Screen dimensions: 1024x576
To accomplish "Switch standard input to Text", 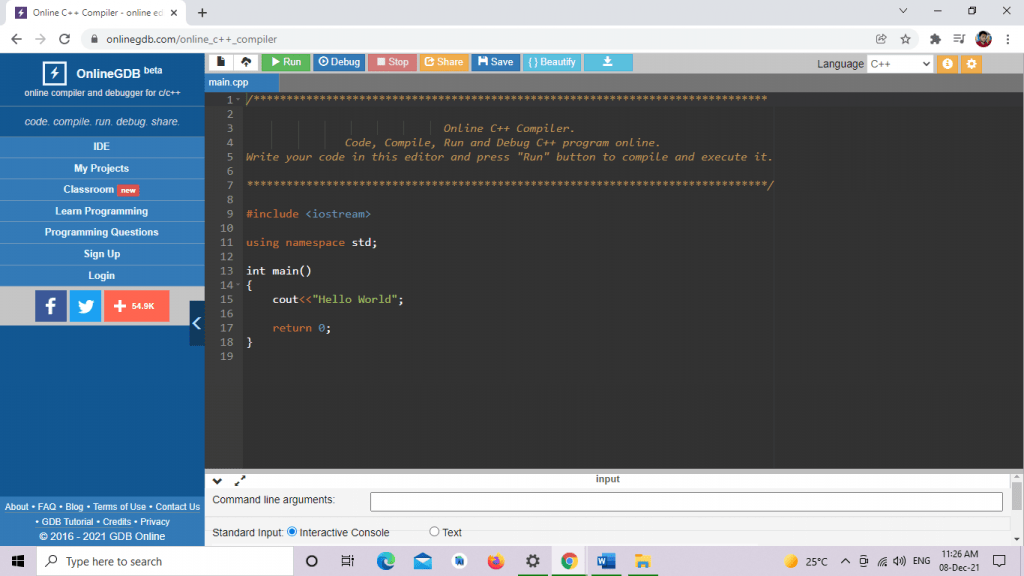I will pyautogui.click(x=434, y=531).
